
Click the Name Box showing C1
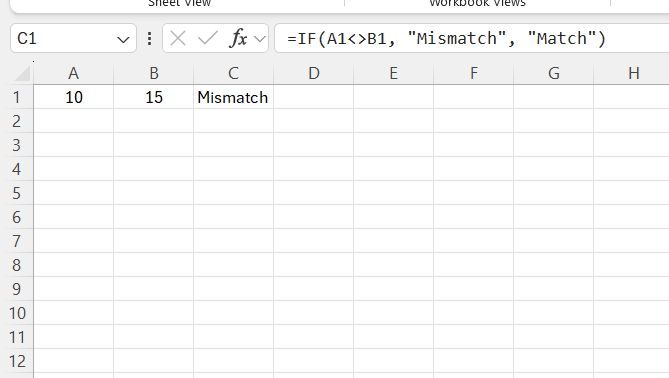(x=73, y=38)
